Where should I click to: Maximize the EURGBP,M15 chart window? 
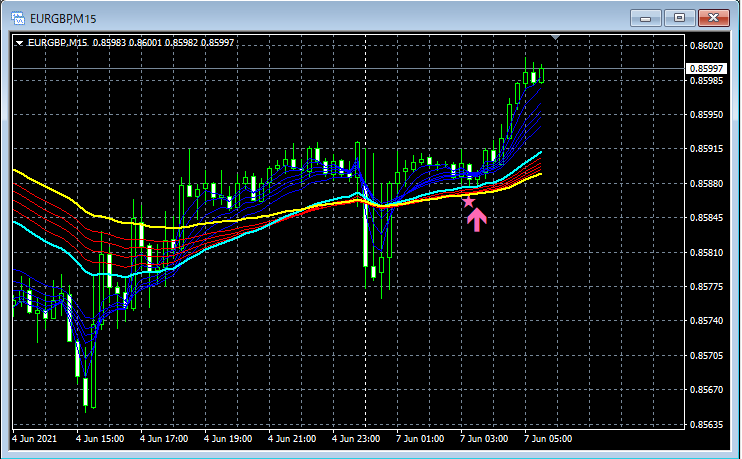680,18
